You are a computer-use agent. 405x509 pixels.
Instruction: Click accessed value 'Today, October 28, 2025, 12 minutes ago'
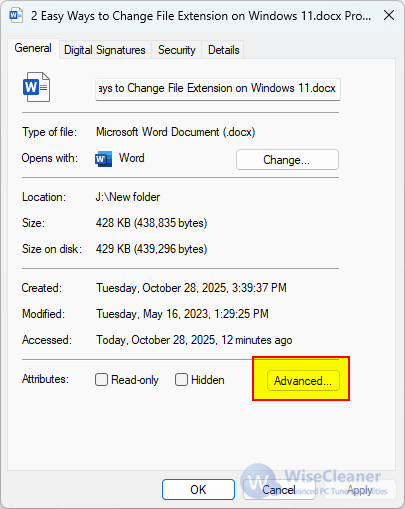194,340
